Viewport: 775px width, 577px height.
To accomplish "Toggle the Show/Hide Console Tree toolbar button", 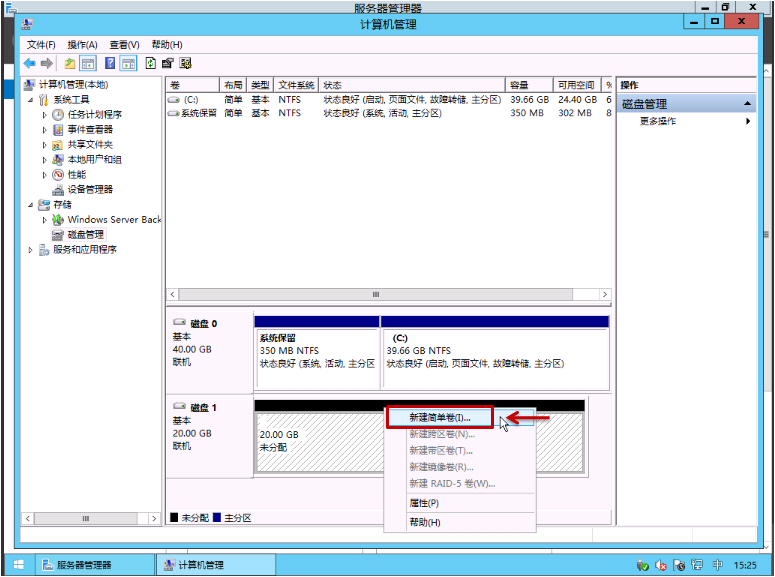I will click(x=88, y=63).
